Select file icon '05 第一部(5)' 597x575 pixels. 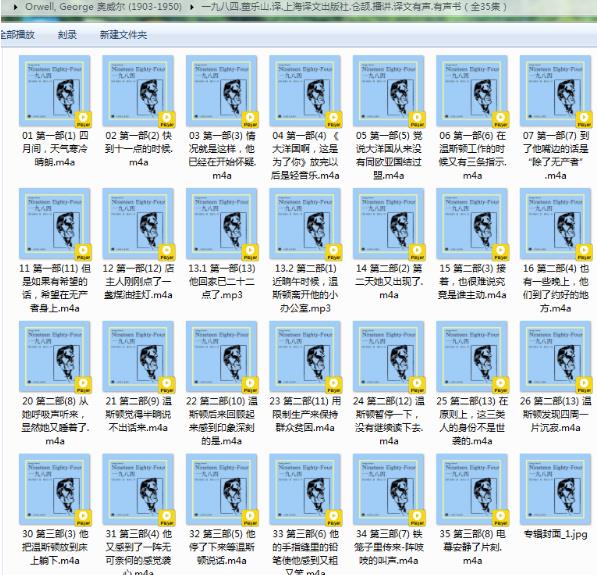point(389,91)
